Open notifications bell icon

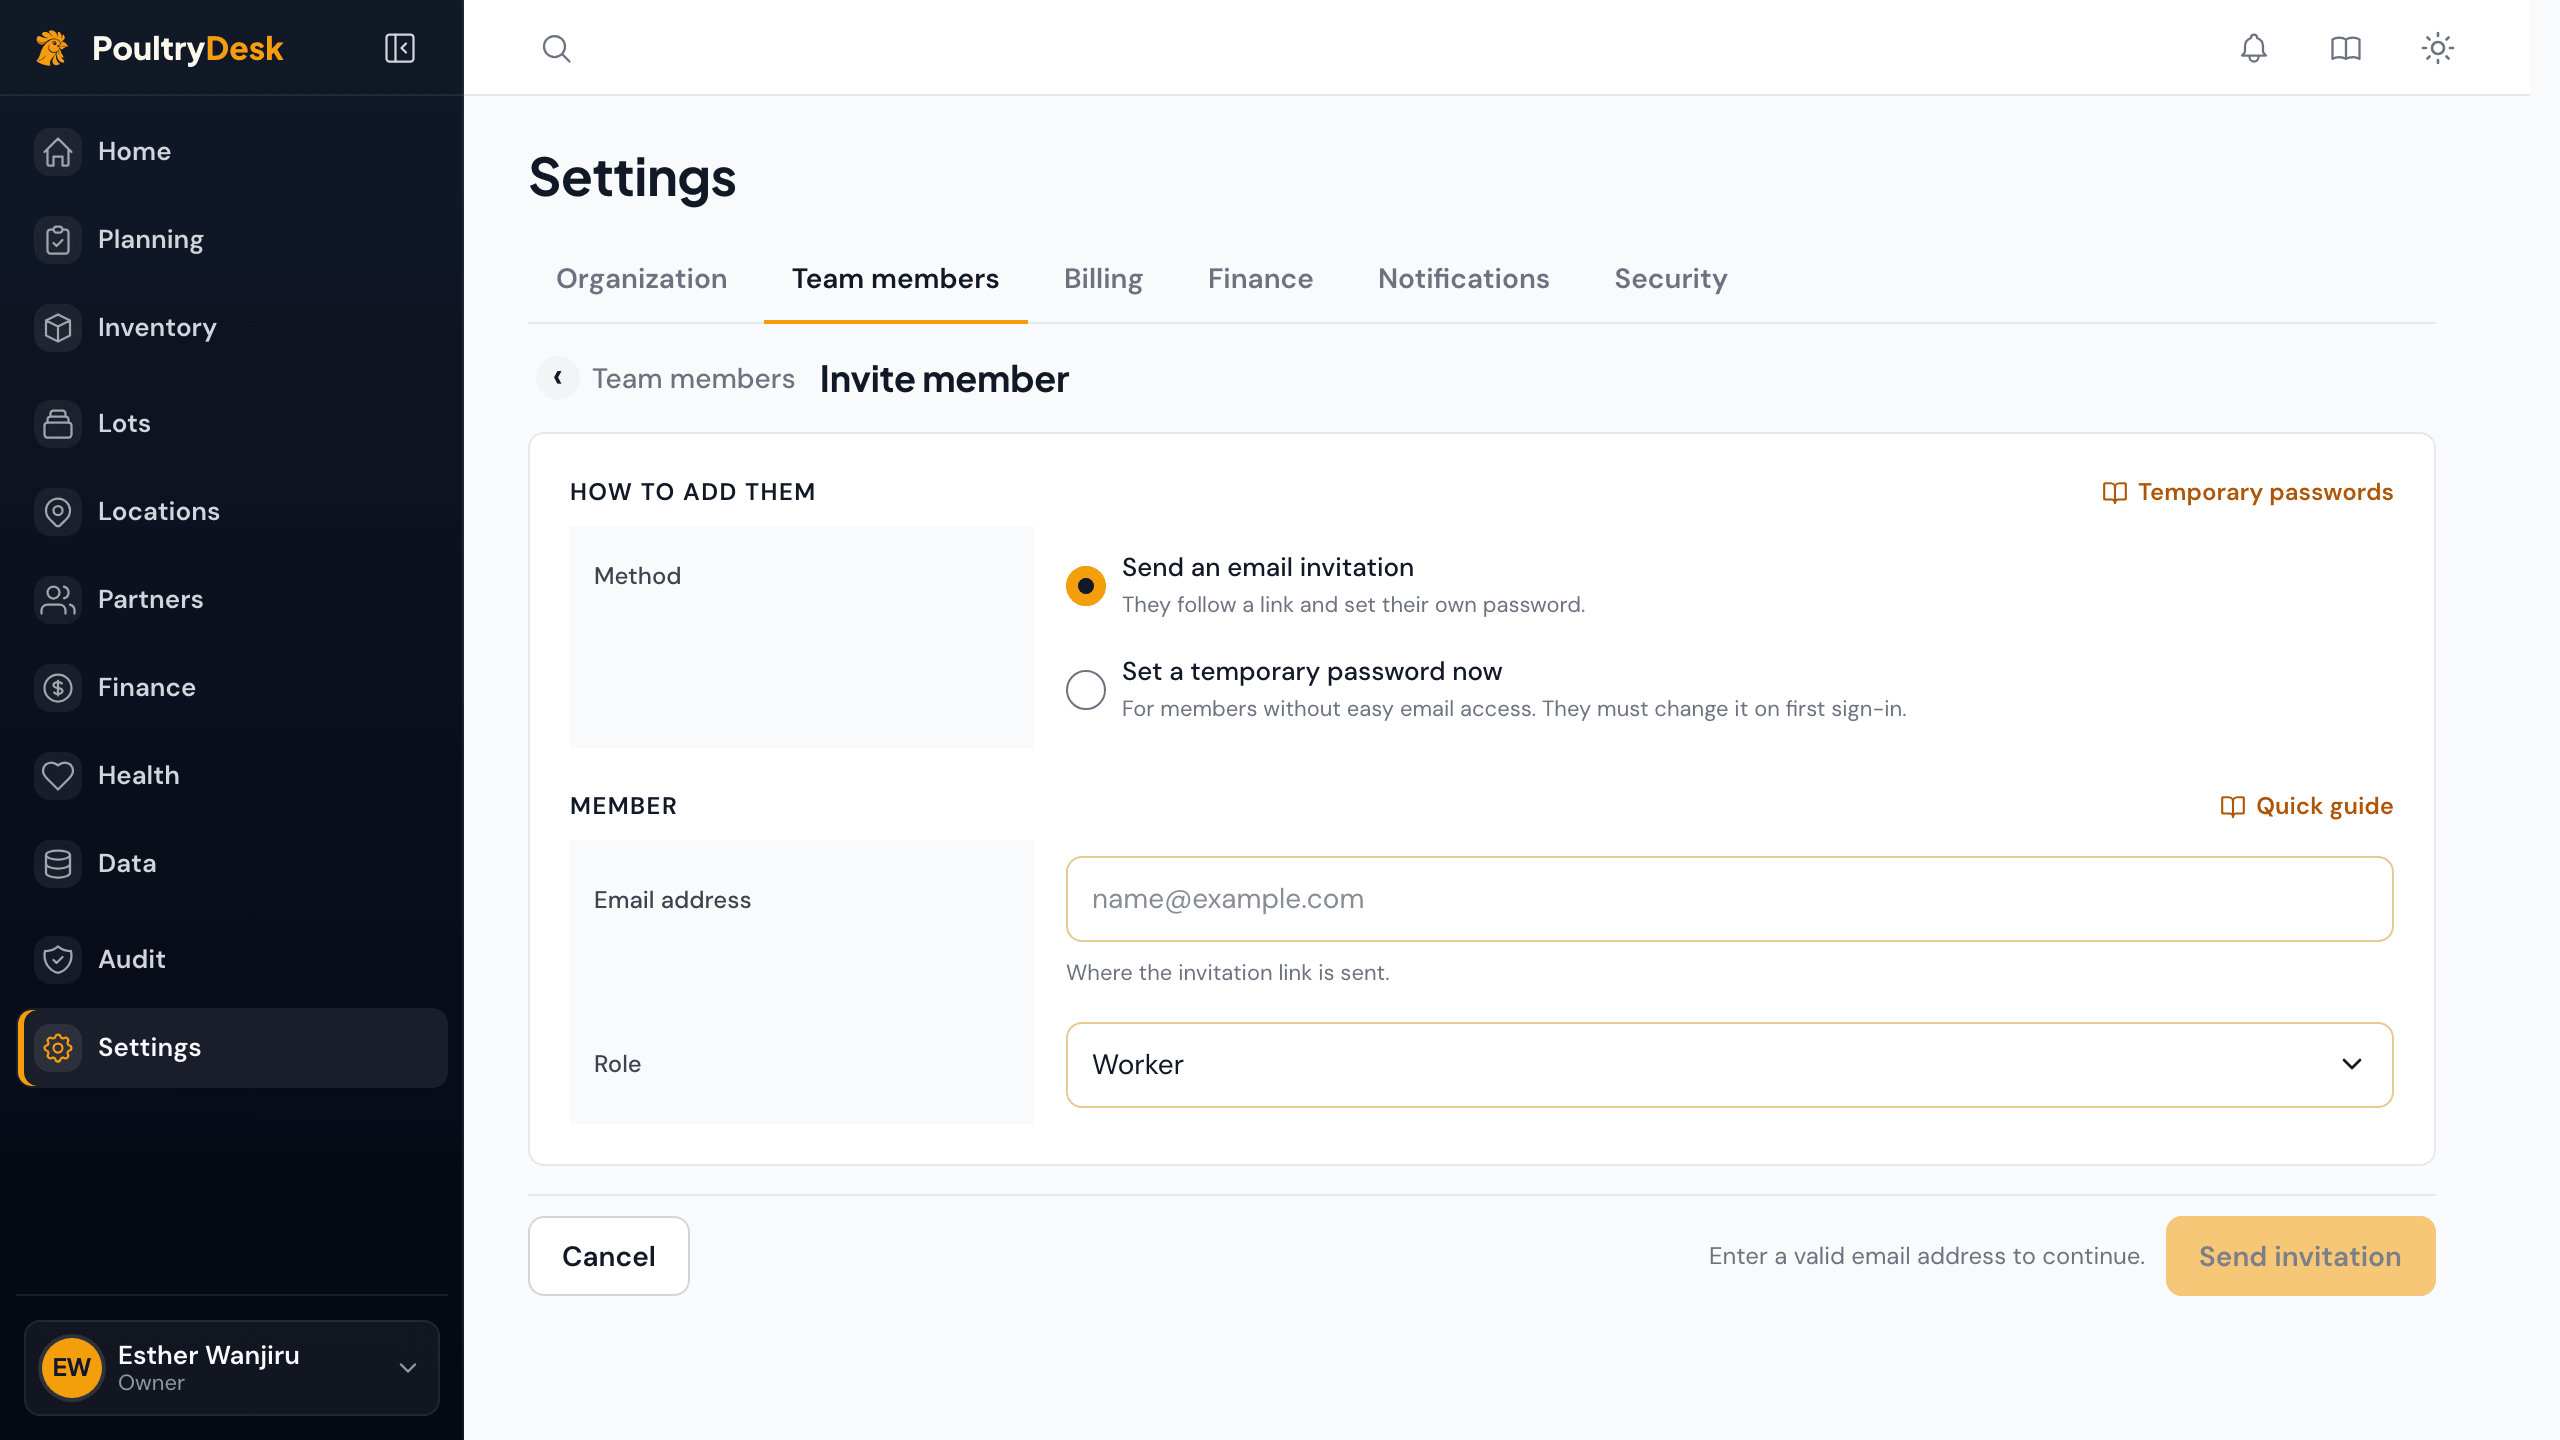point(2253,48)
